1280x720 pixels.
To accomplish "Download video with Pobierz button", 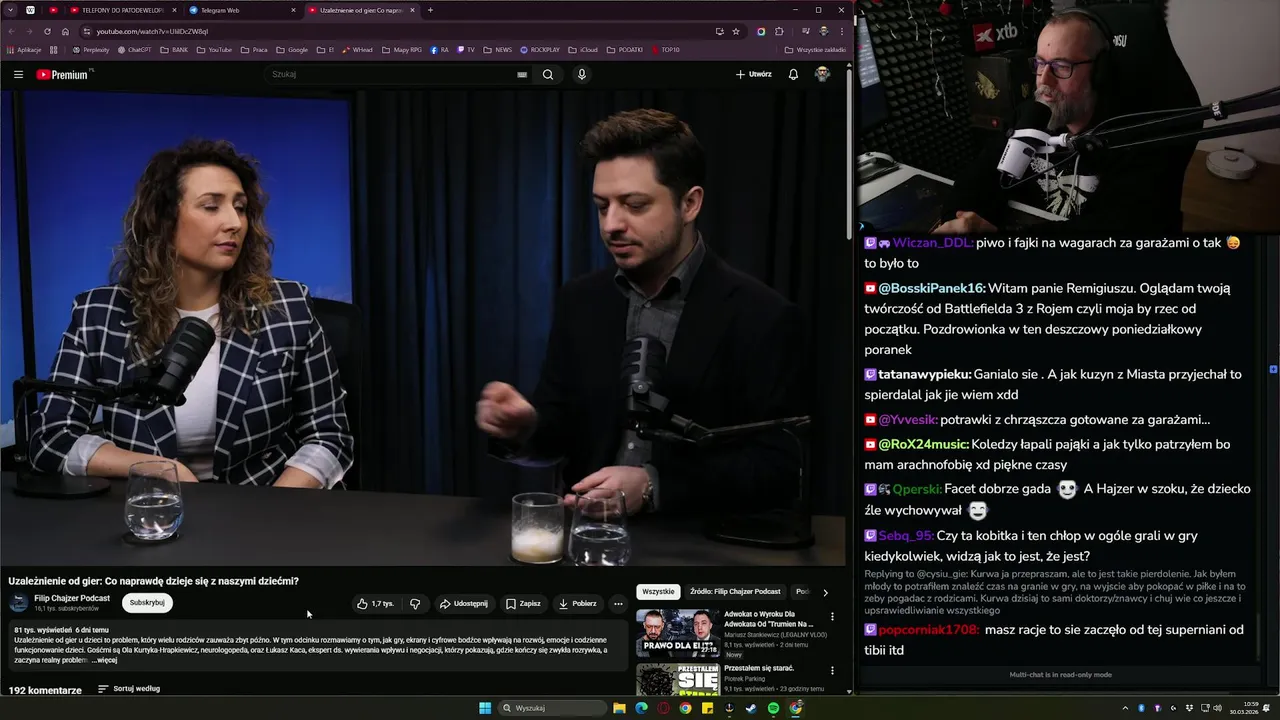I will pos(577,604).
